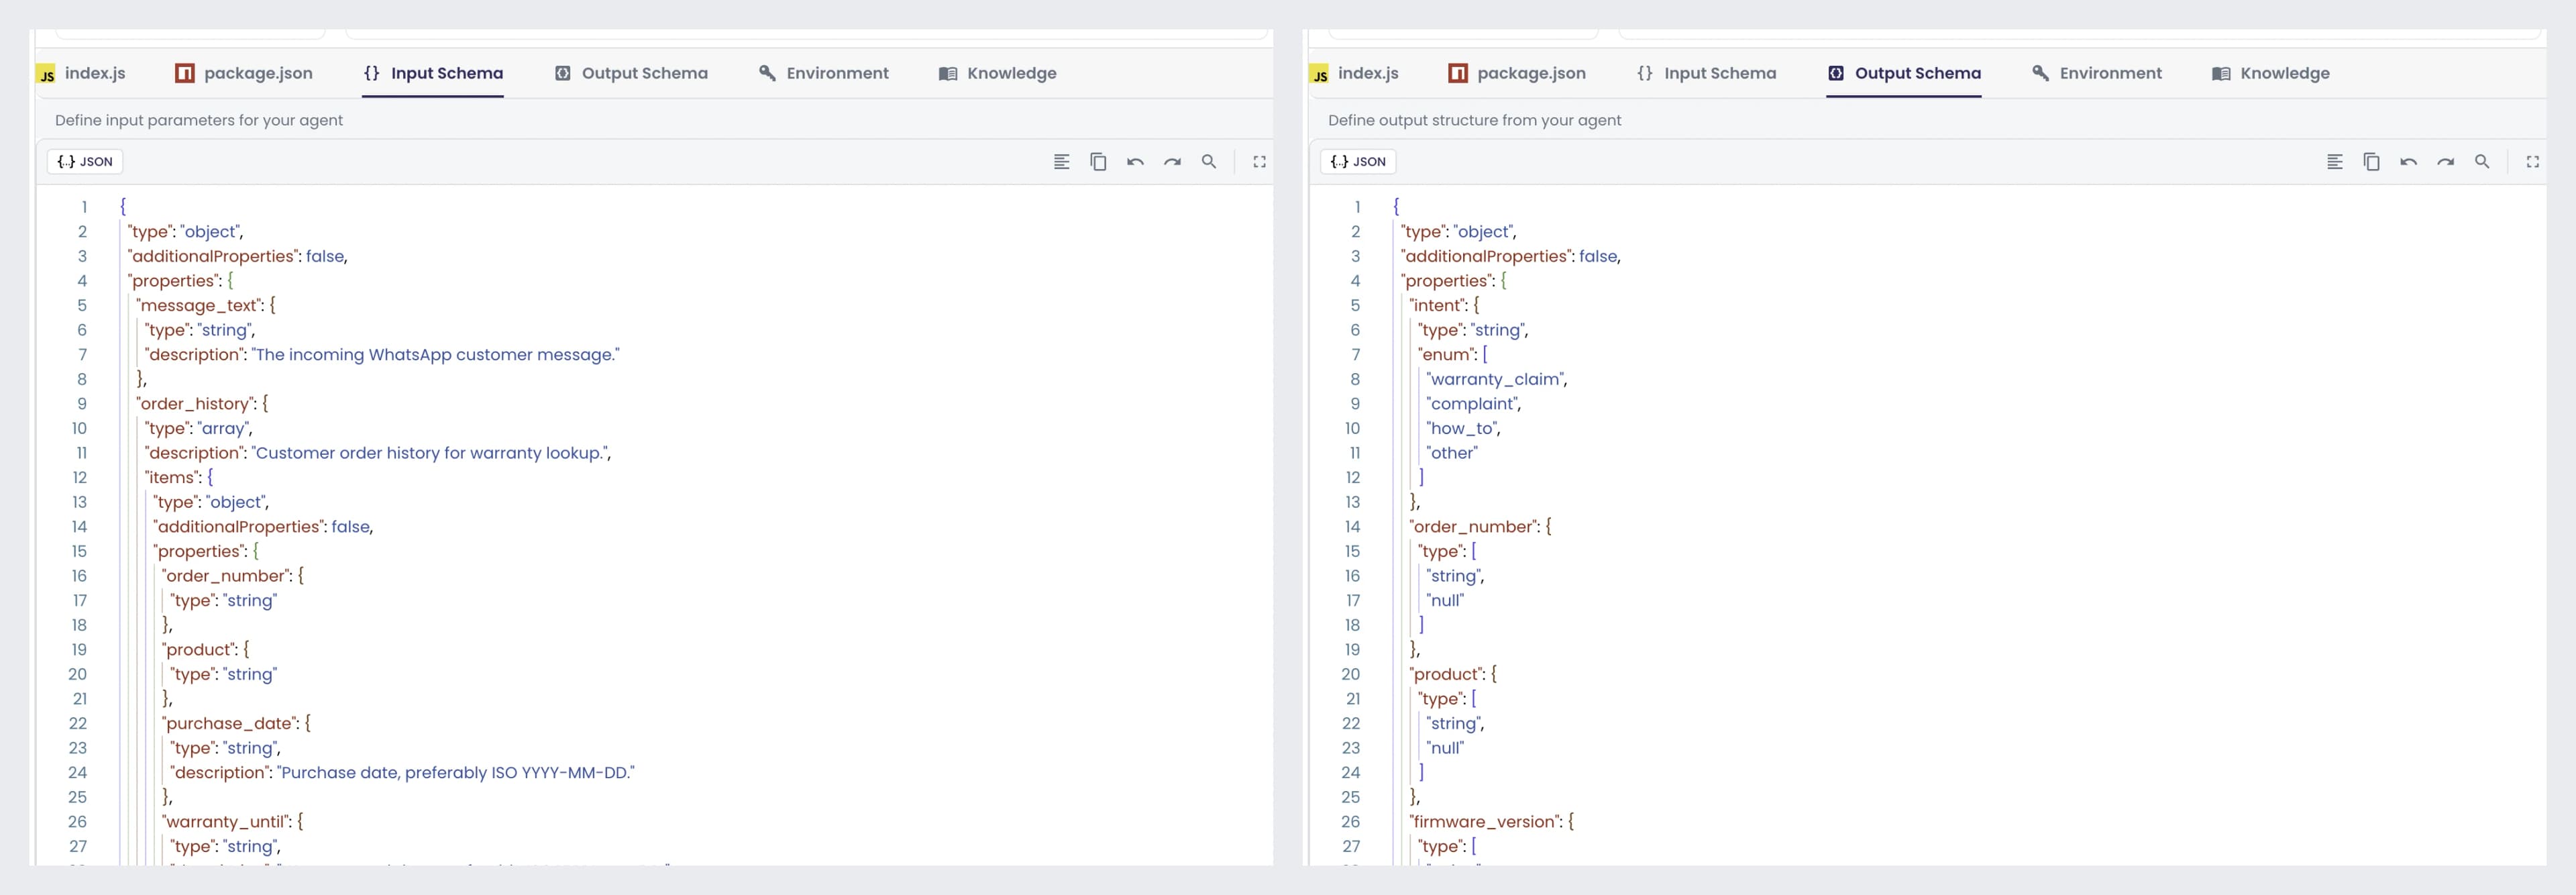The image size is (2576, 895).
Task: Redo edit in left editor
Action: click(x=1172, y=162)
